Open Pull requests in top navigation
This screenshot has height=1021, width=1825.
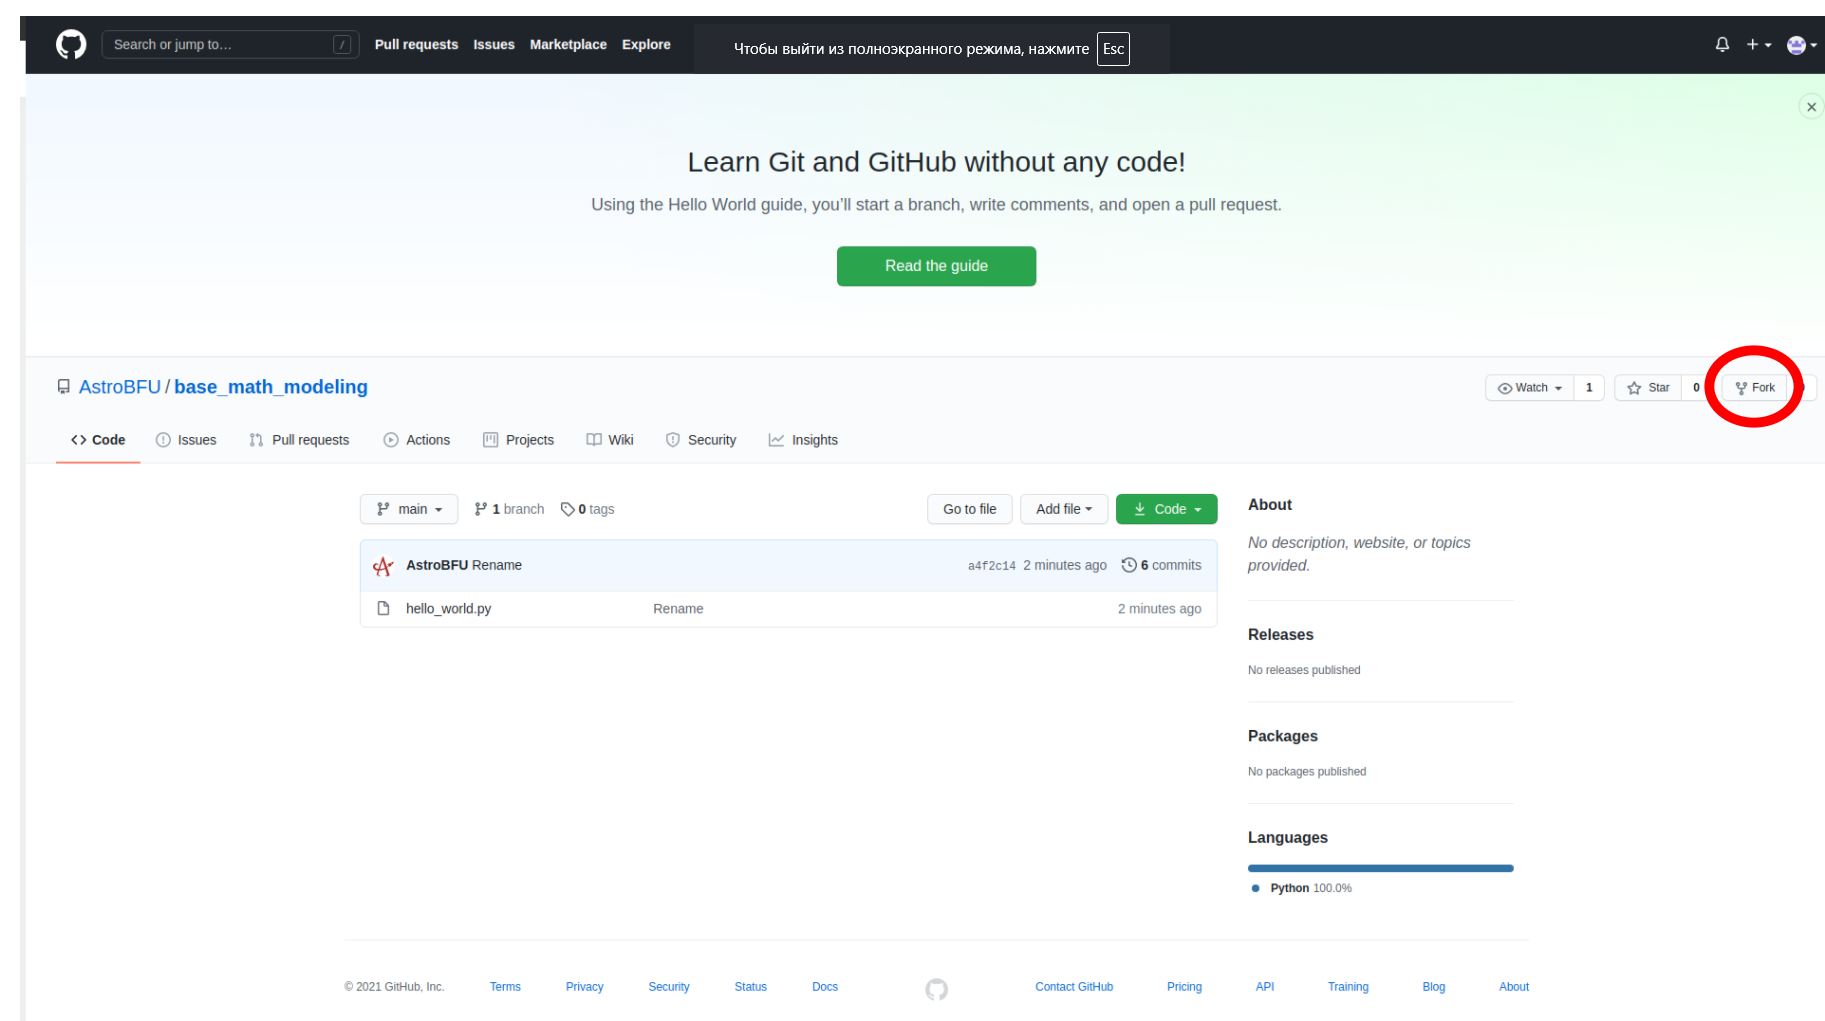[416, 44]
